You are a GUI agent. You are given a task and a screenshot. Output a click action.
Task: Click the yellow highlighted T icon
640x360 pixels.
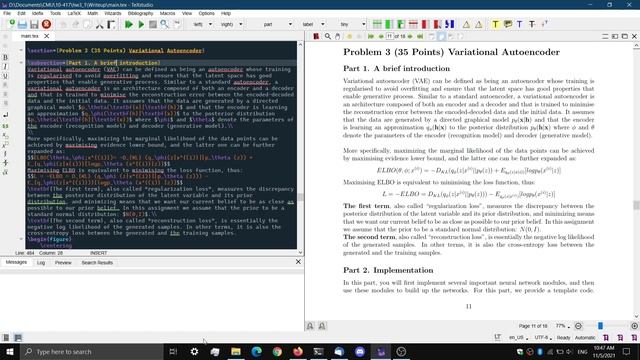(x=495, y=24)
